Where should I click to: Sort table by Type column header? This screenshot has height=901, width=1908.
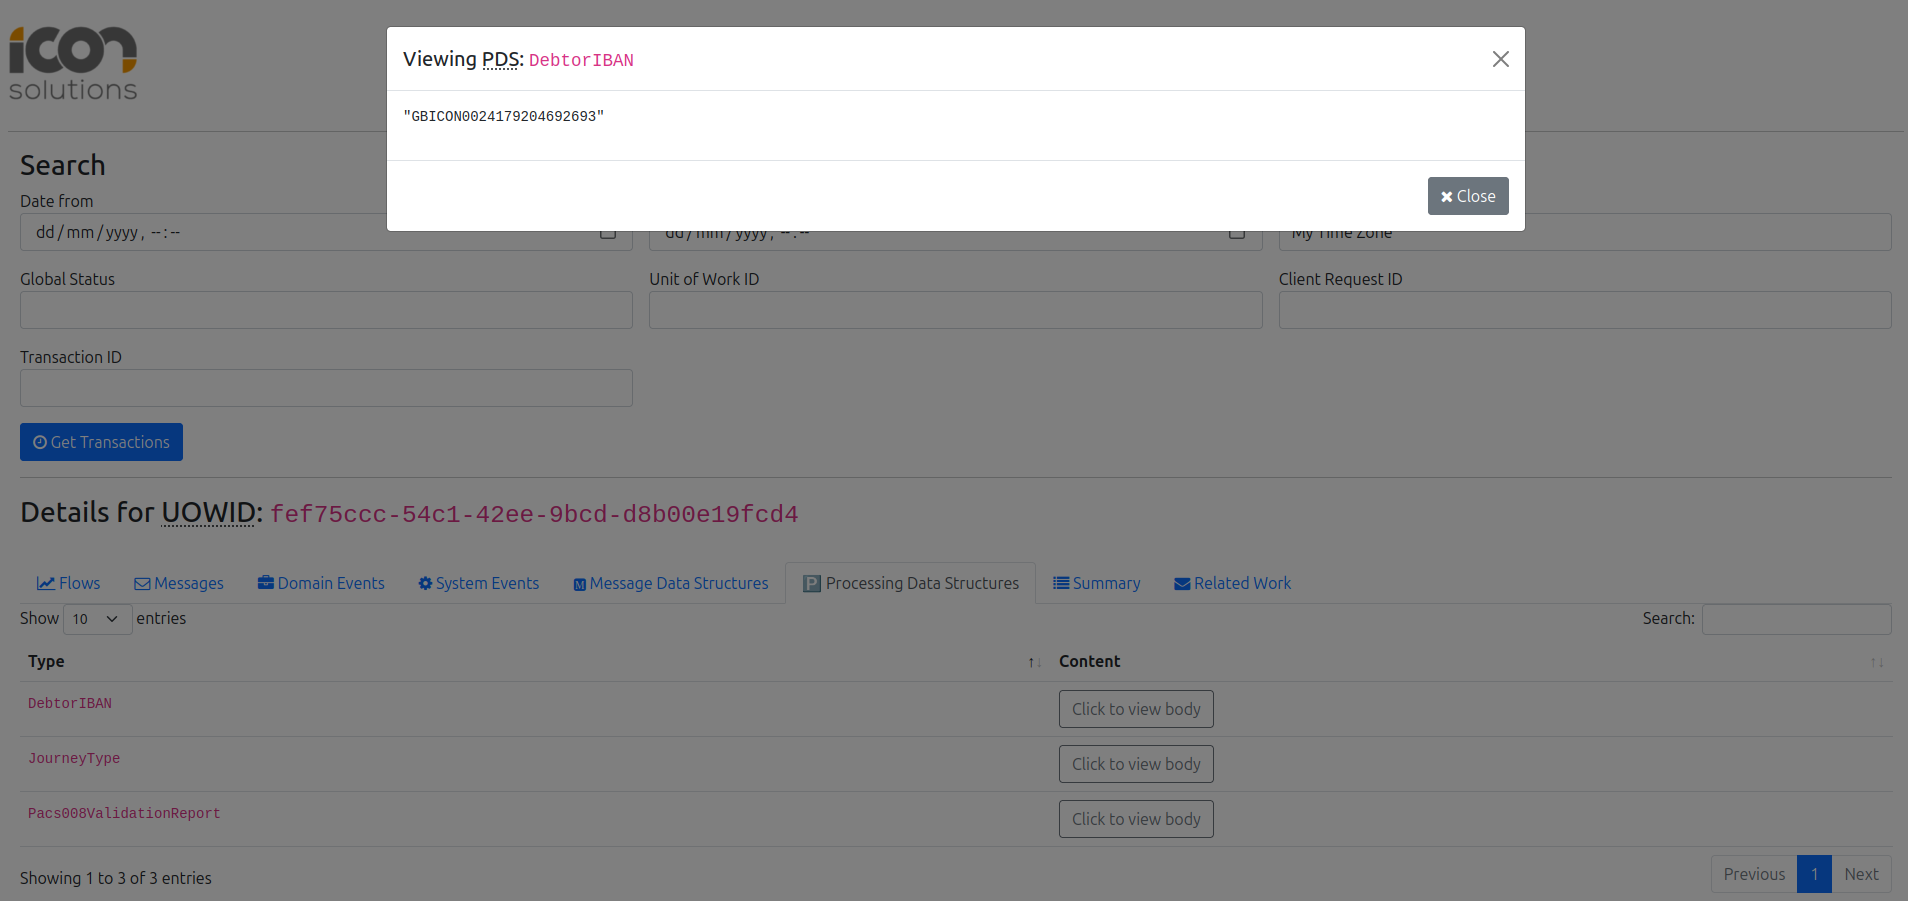click(46, 661)
